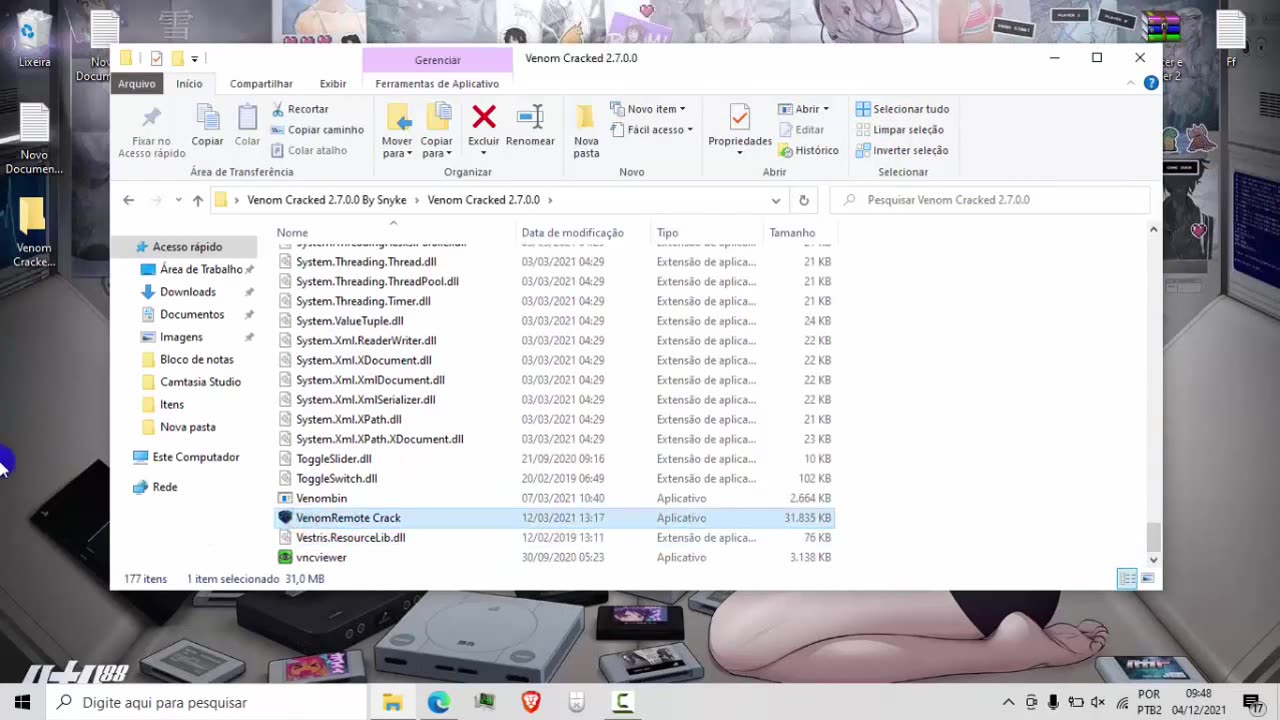Click the Renomear icon
This screenshot has height=720, width=1280.
point(530,117)
